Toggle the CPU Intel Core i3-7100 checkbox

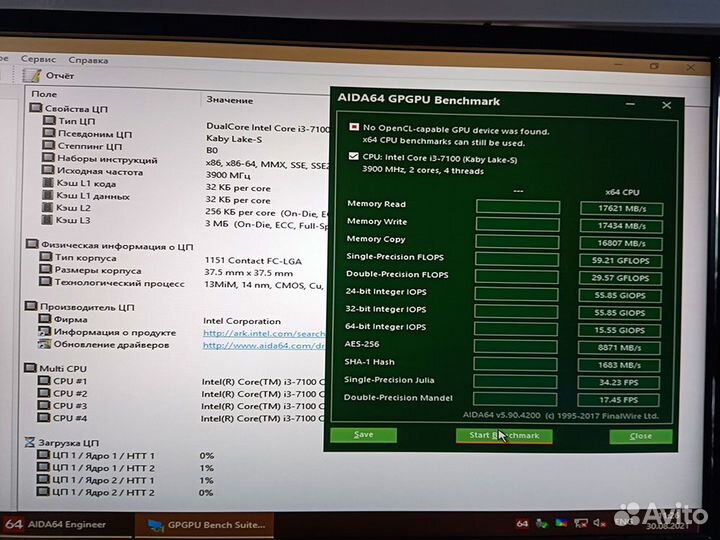(353, 156)
